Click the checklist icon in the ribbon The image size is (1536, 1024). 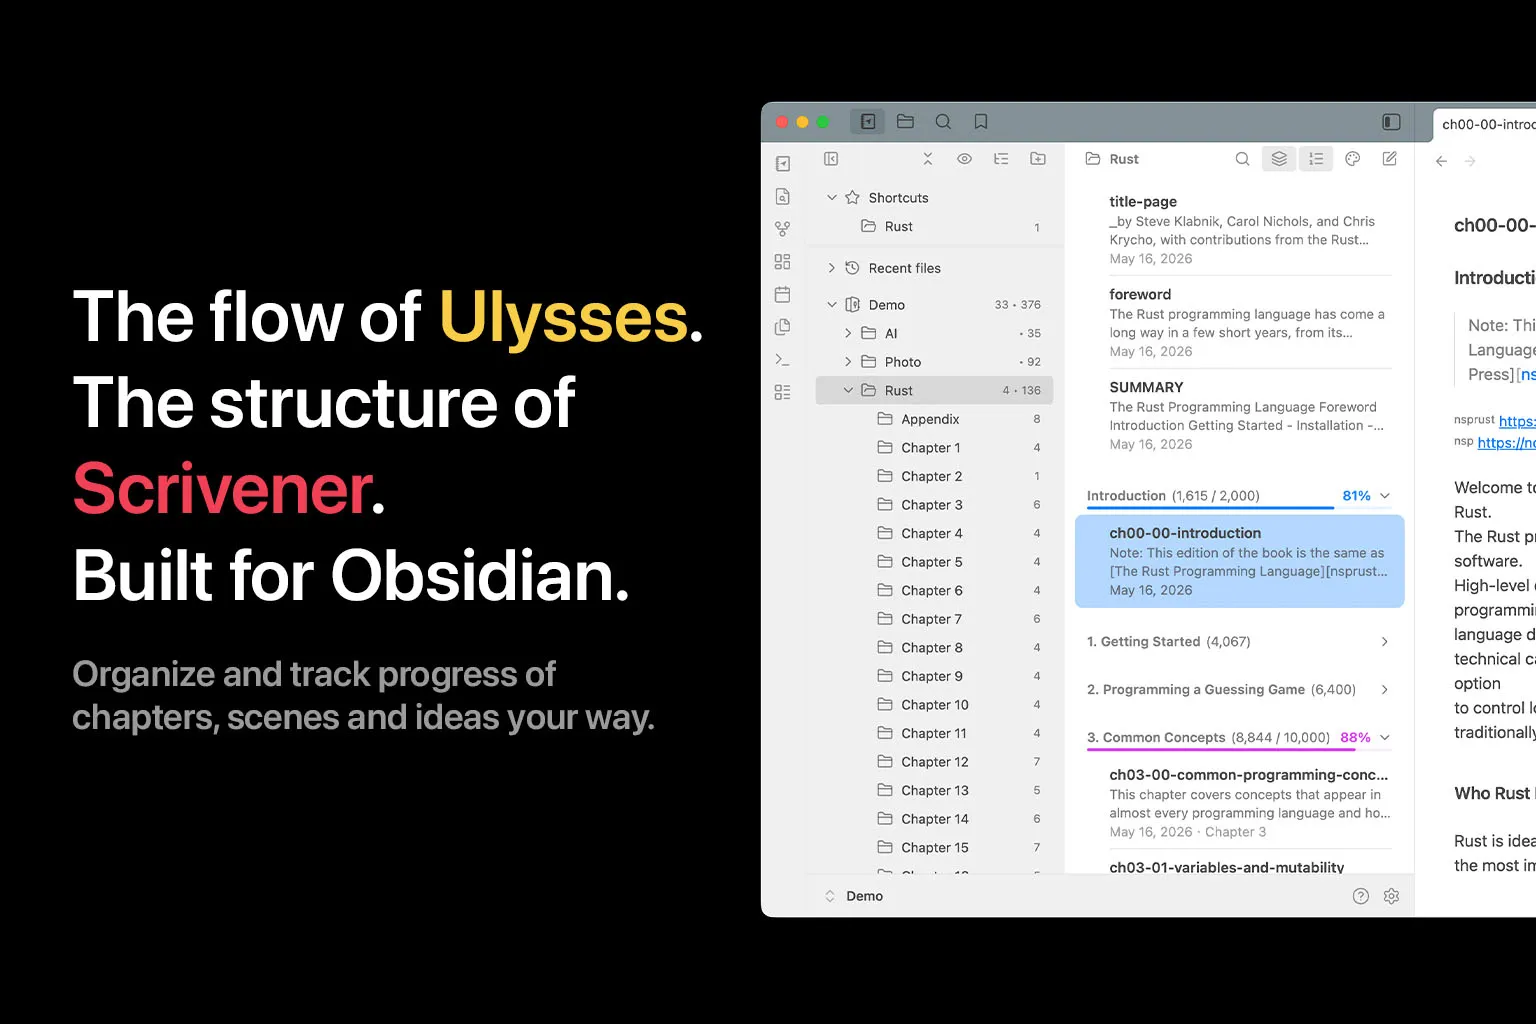click(783, 393)
